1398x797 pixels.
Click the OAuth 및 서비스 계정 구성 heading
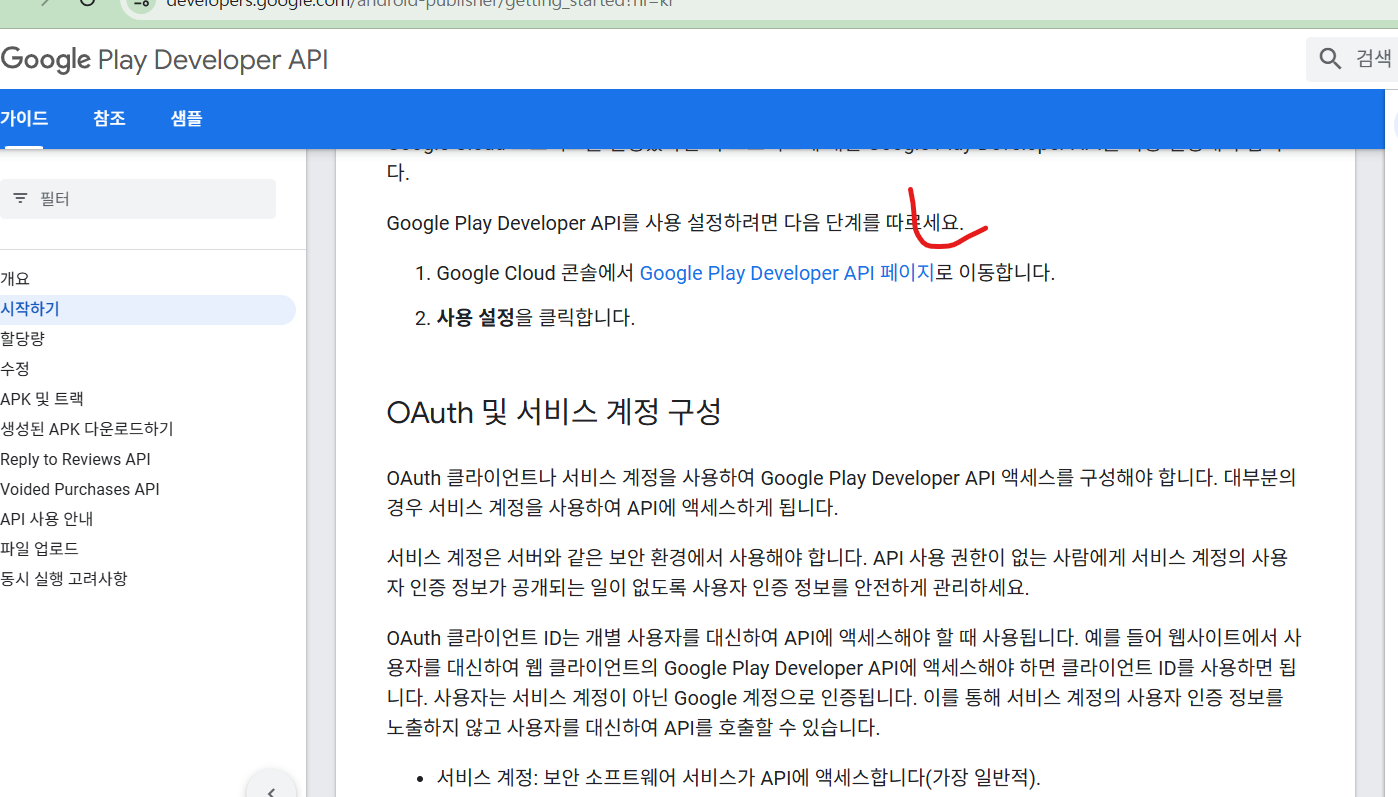click(554, 412)
